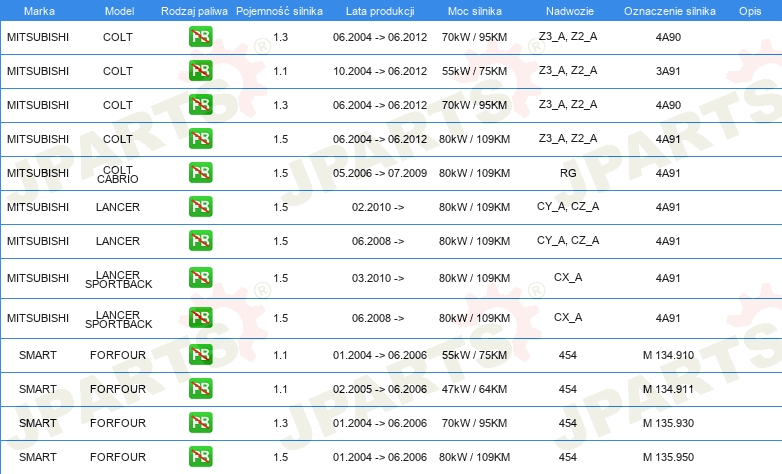Select engine code M 134.911
The height and width of the screenshot is (474, 782).
668,389
